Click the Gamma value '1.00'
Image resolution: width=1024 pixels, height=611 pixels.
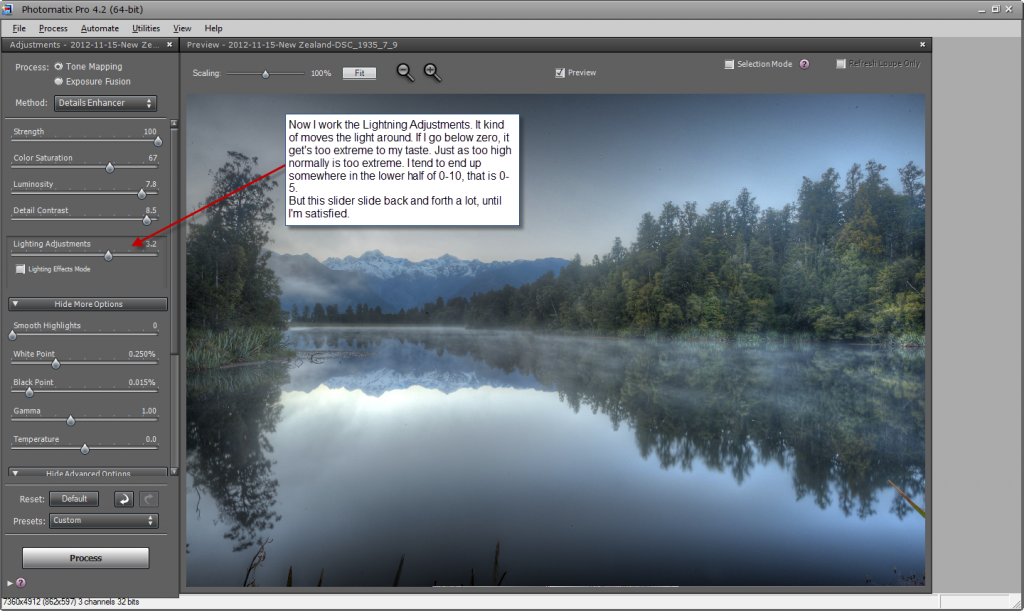[149, 411]
